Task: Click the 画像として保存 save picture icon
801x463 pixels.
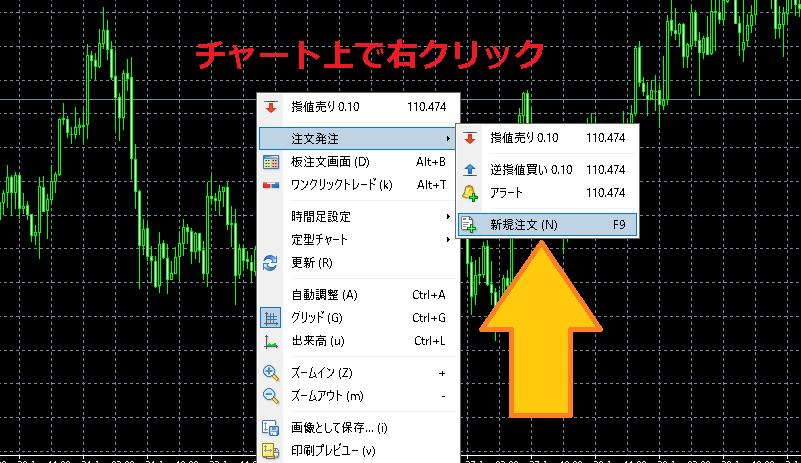Action: click(270, 428)
